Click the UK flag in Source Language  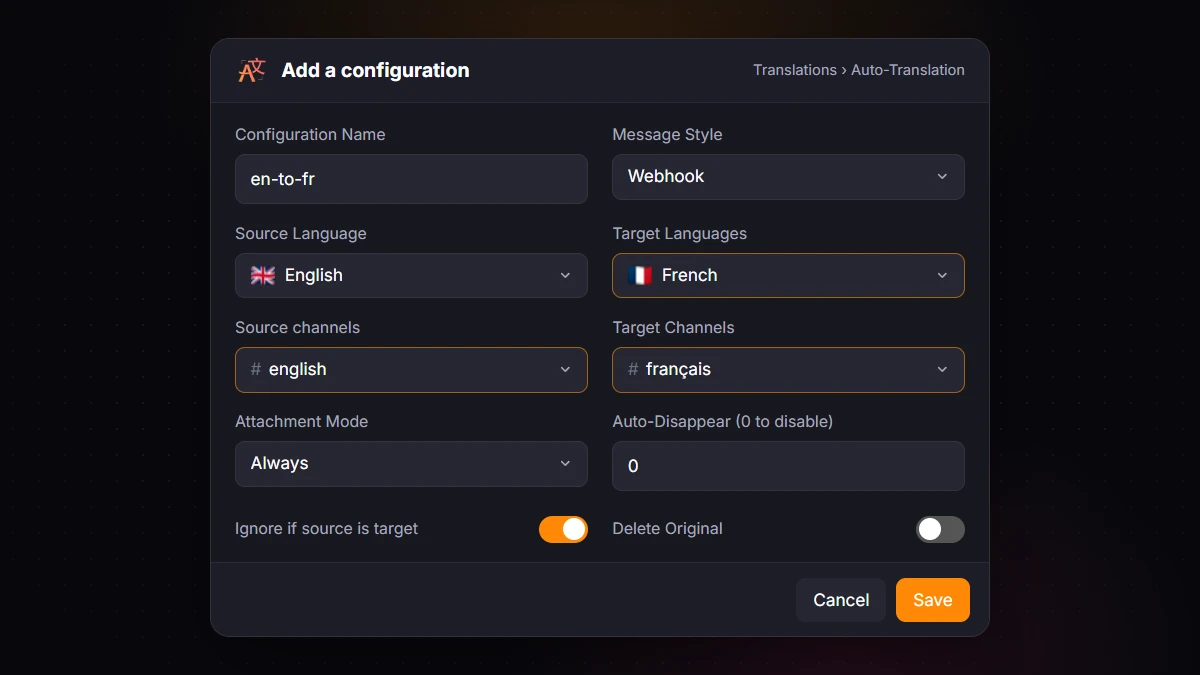click(263, 275)
